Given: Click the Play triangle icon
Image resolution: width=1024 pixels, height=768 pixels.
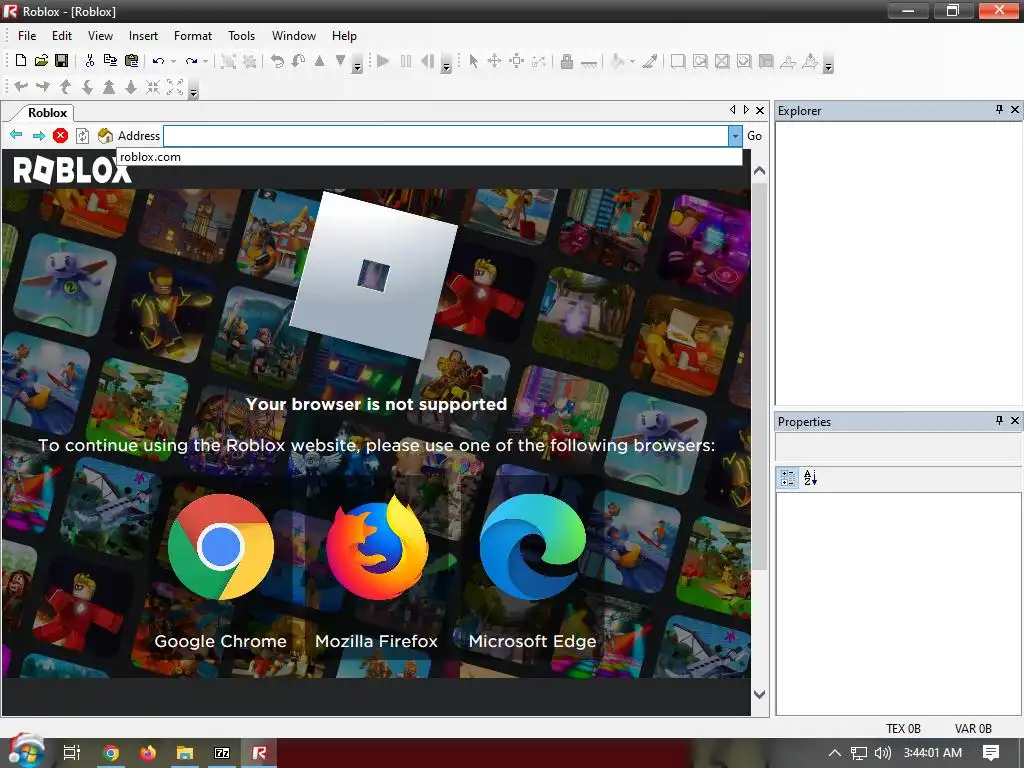Looking at the screenshot, I should 383,61.
